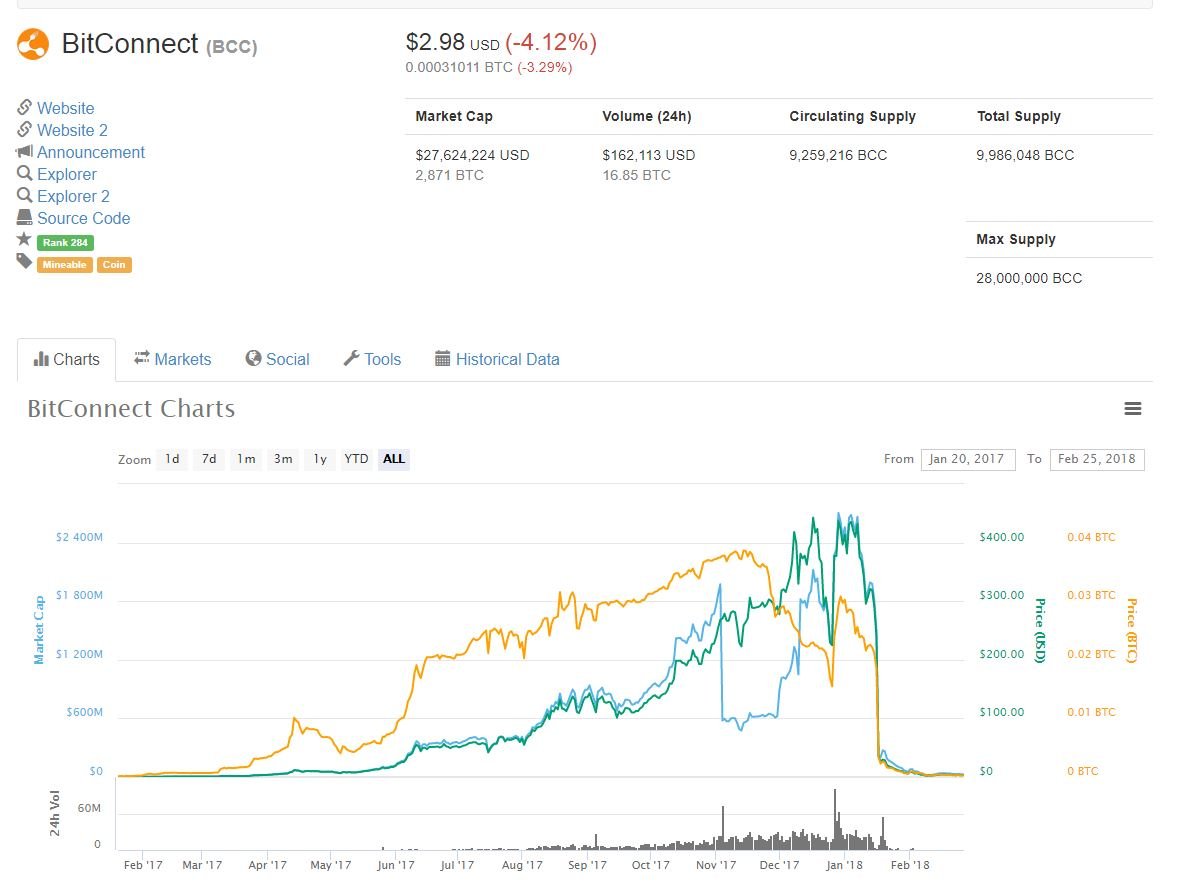Image resolution: width=1186 pixels, height=883 pixels.
Task: Click the 24h Vol axis label
Action: click(x=54, y=813)
